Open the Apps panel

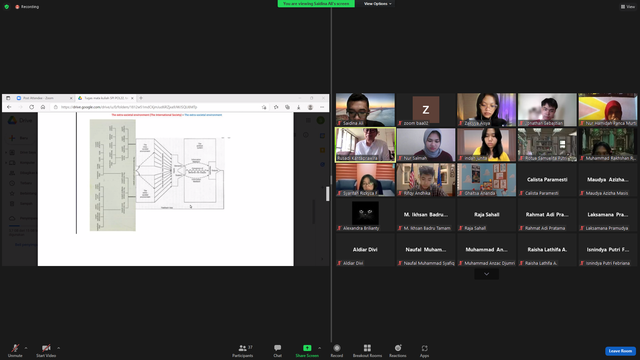tap(424, 351)
